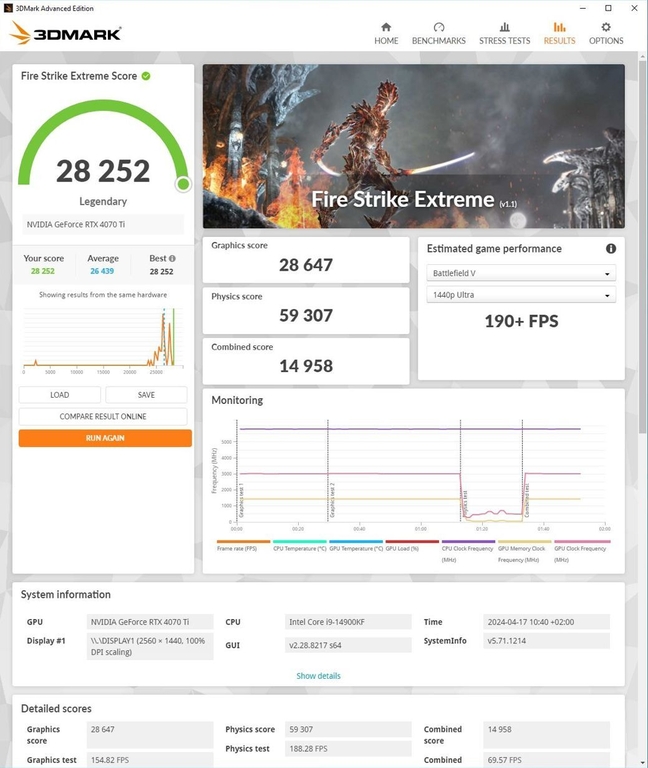The height and width of the screenshot is (768, 648).
Task: Click the Physics test 188.28 FPS value
Action: point(348,748)
